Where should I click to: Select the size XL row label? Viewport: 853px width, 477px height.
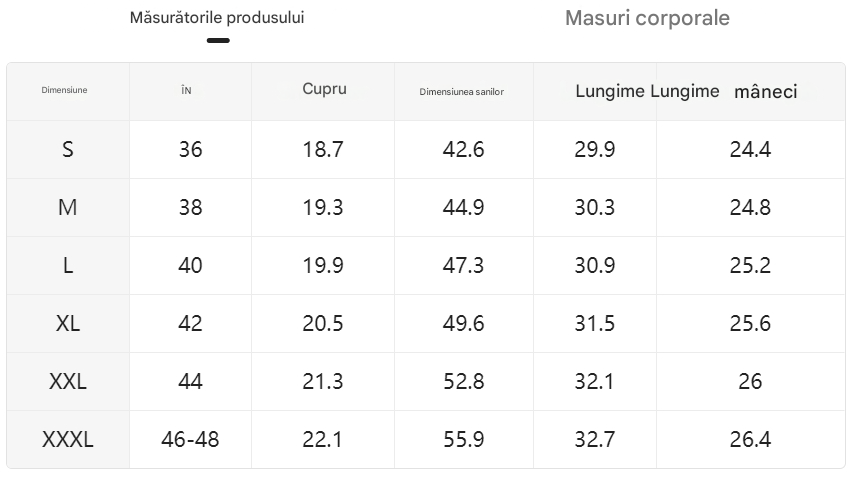(x=67, y=324)
